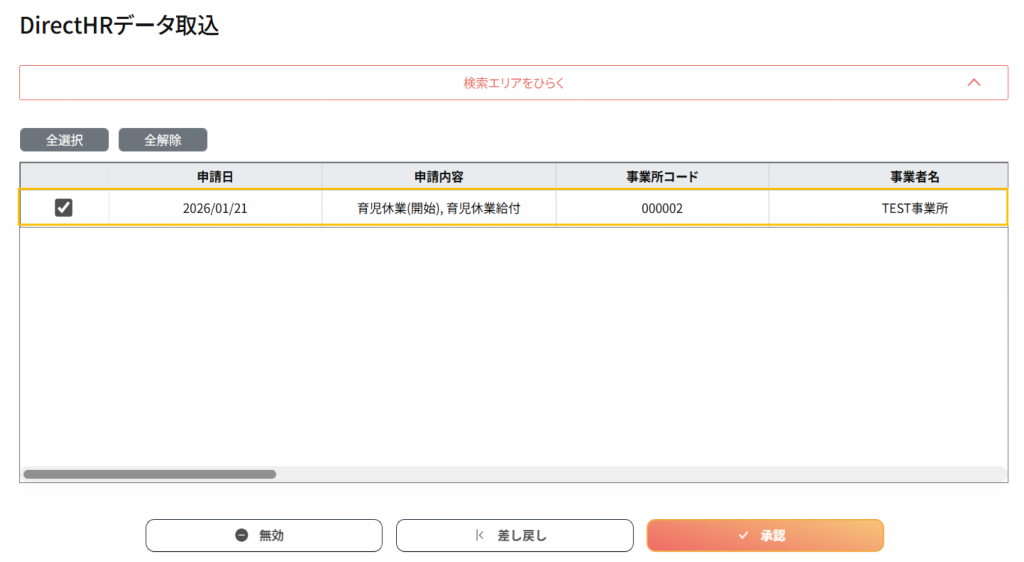Click the return arrow icon in 差し戻し

(x=480, y=536)
